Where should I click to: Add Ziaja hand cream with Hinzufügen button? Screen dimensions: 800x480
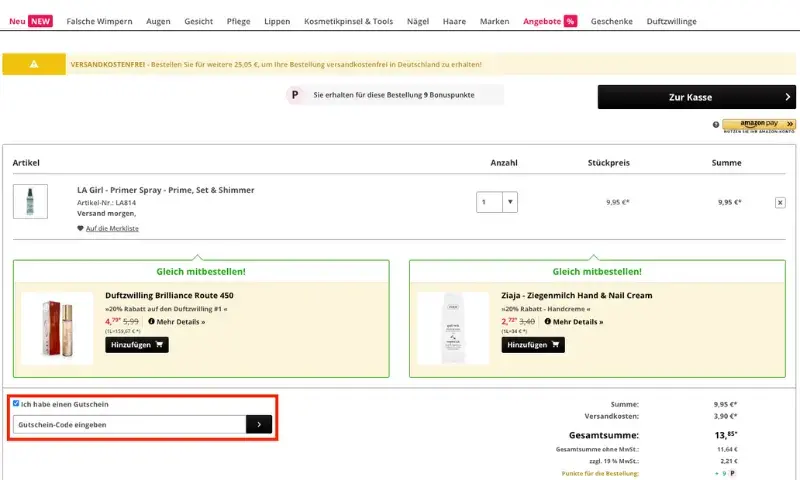(x=533, y=345)
